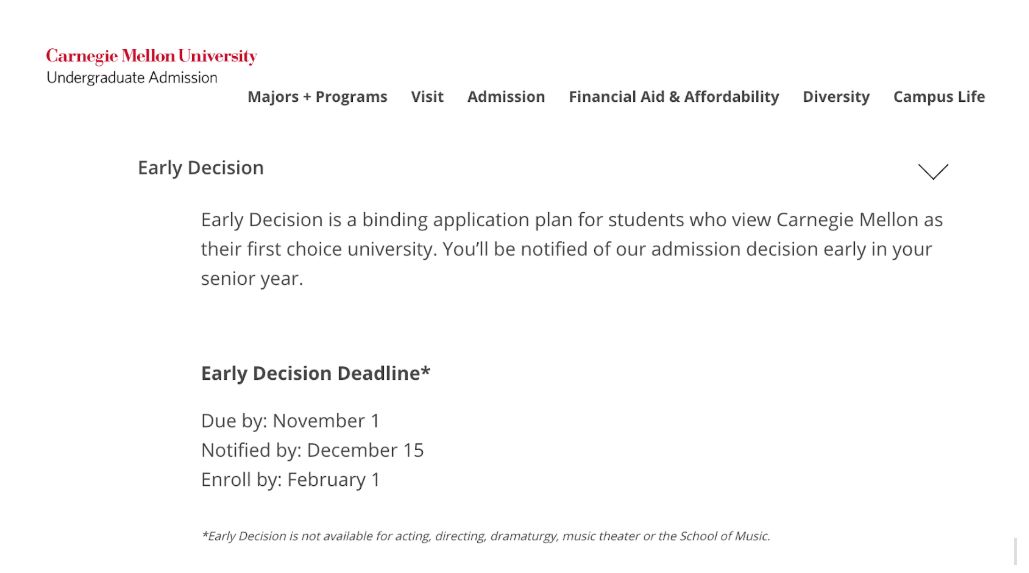Click the Early Decision Deadline heading
The height and width of the screenshot is (573, 1029).
310,373
